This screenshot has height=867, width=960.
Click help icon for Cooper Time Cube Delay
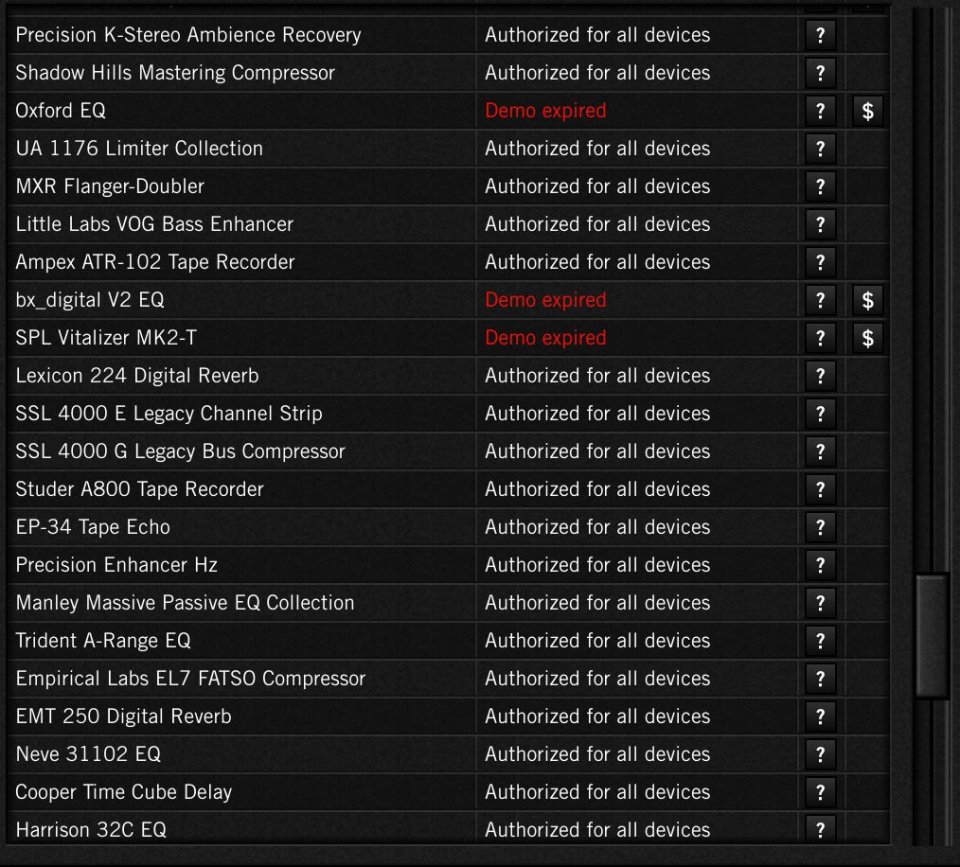(820, 792)
